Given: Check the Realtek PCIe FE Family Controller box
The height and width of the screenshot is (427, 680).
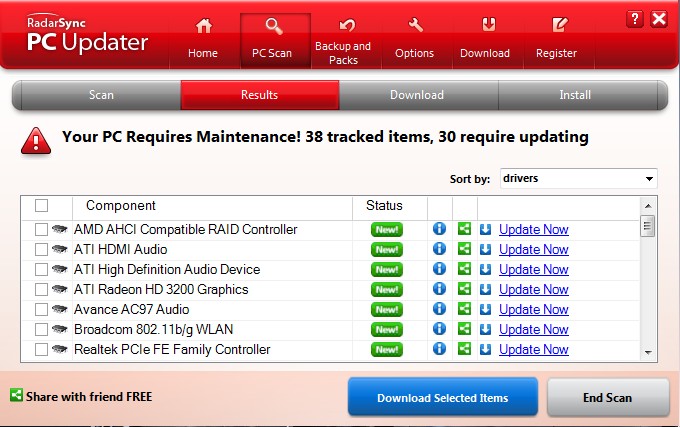Looking at the screenshot, I should point(41,349).
